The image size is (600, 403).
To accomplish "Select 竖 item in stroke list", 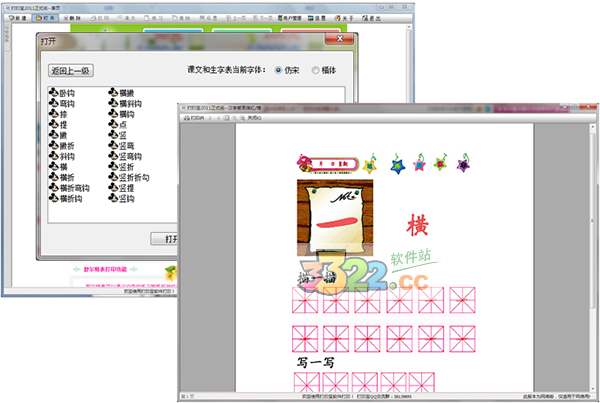I will (117, 135).
